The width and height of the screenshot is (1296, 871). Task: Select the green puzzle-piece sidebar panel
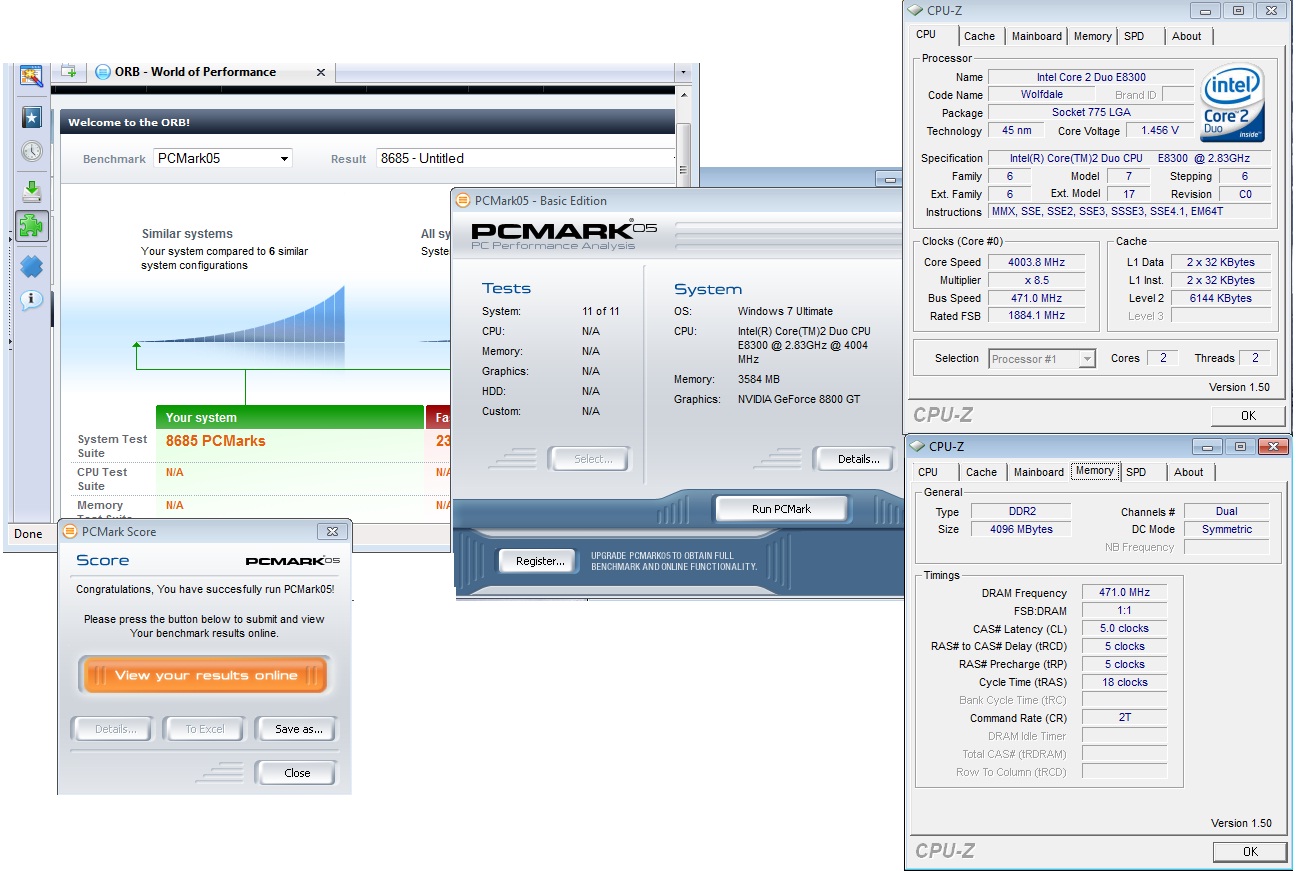[31, 225]
